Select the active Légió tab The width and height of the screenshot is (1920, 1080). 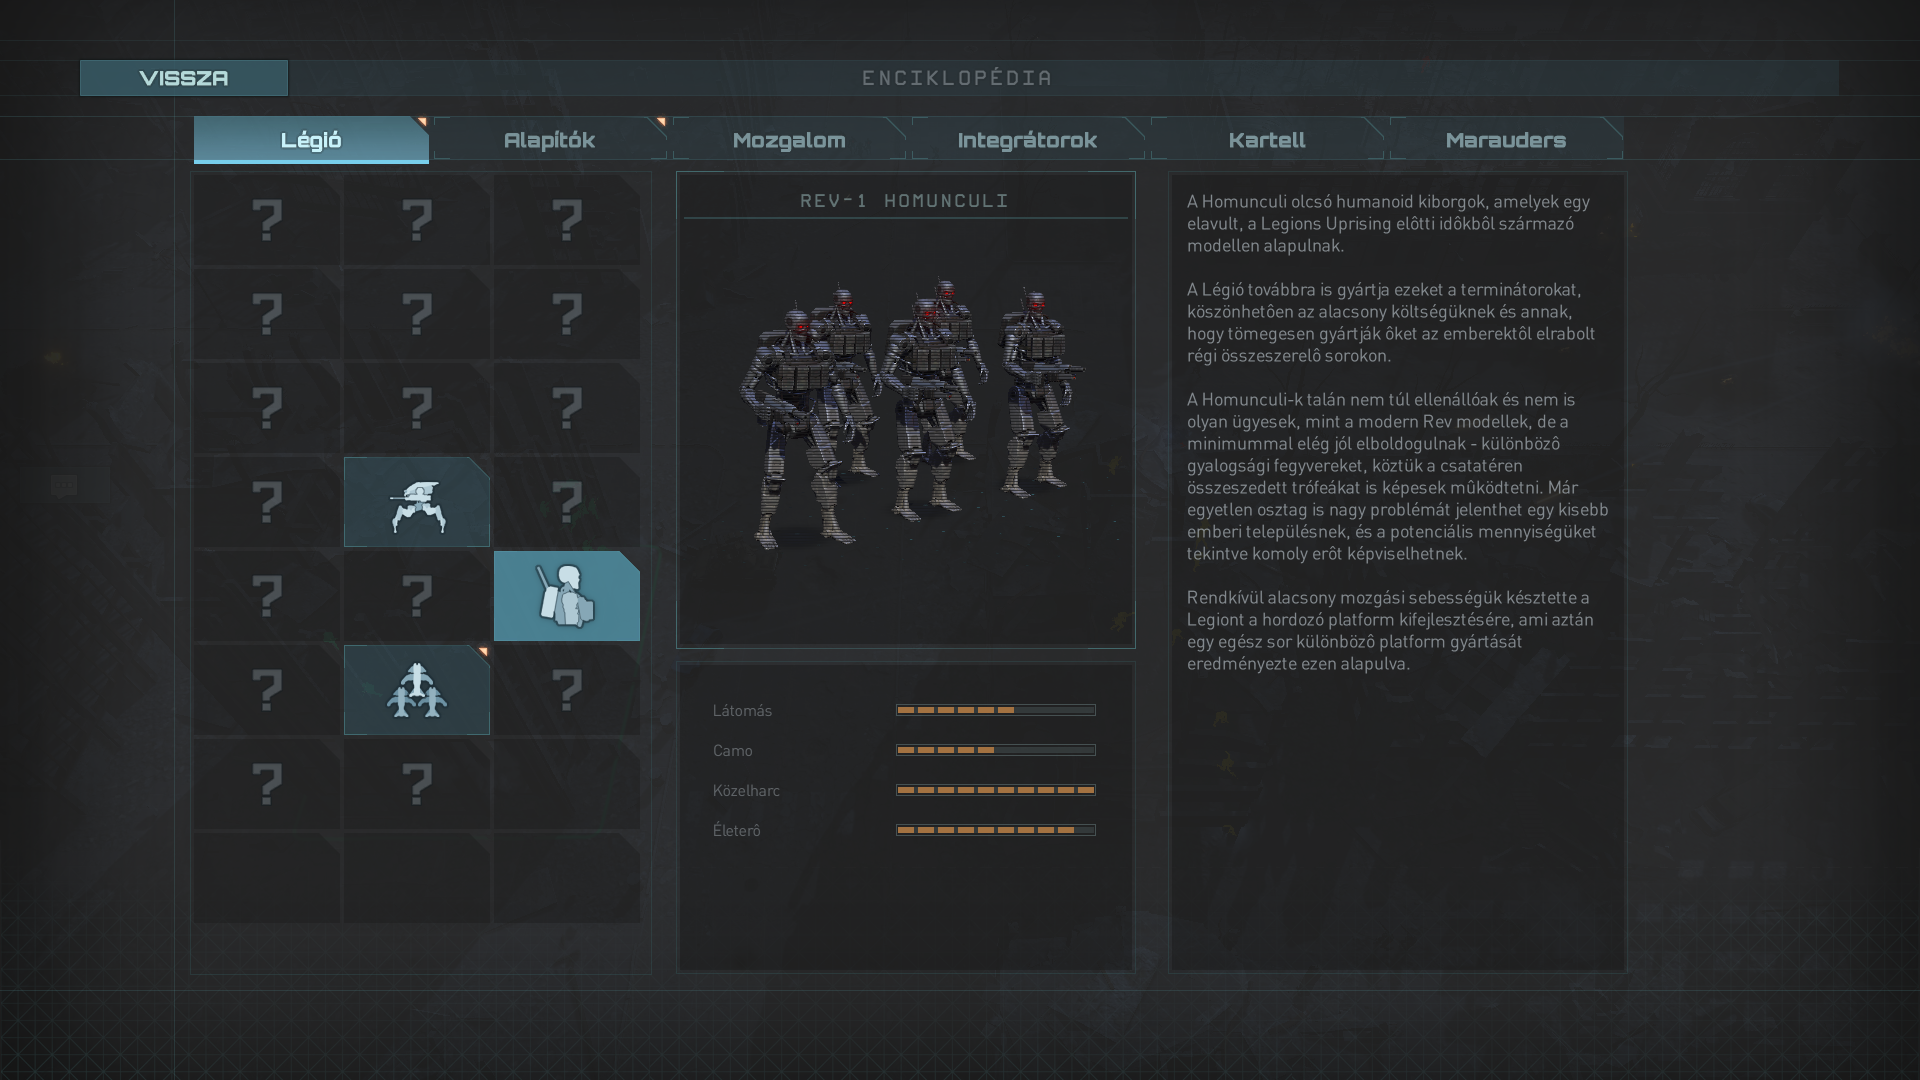click(311, 140)
